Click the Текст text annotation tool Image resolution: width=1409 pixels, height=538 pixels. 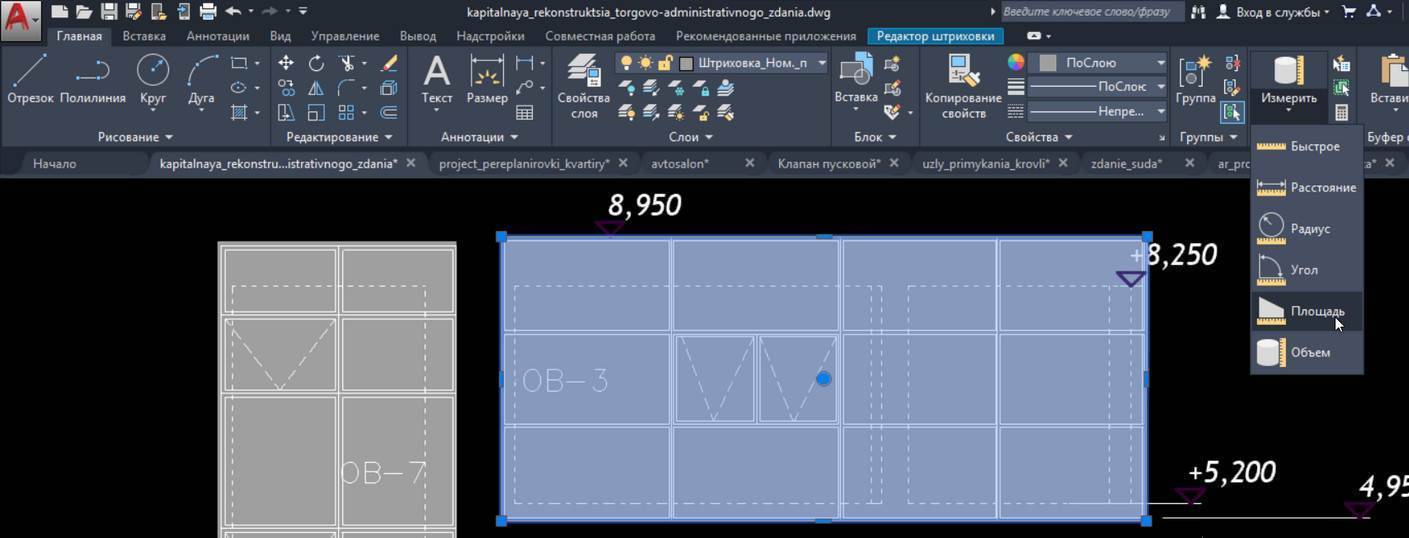(436, 80)
